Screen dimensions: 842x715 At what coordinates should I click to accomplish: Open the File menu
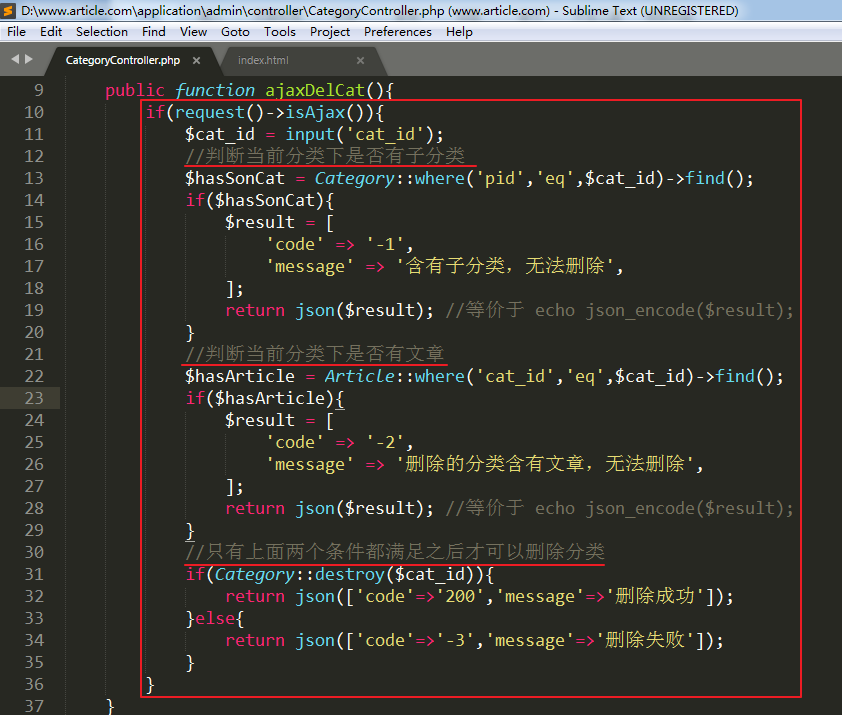16,32
